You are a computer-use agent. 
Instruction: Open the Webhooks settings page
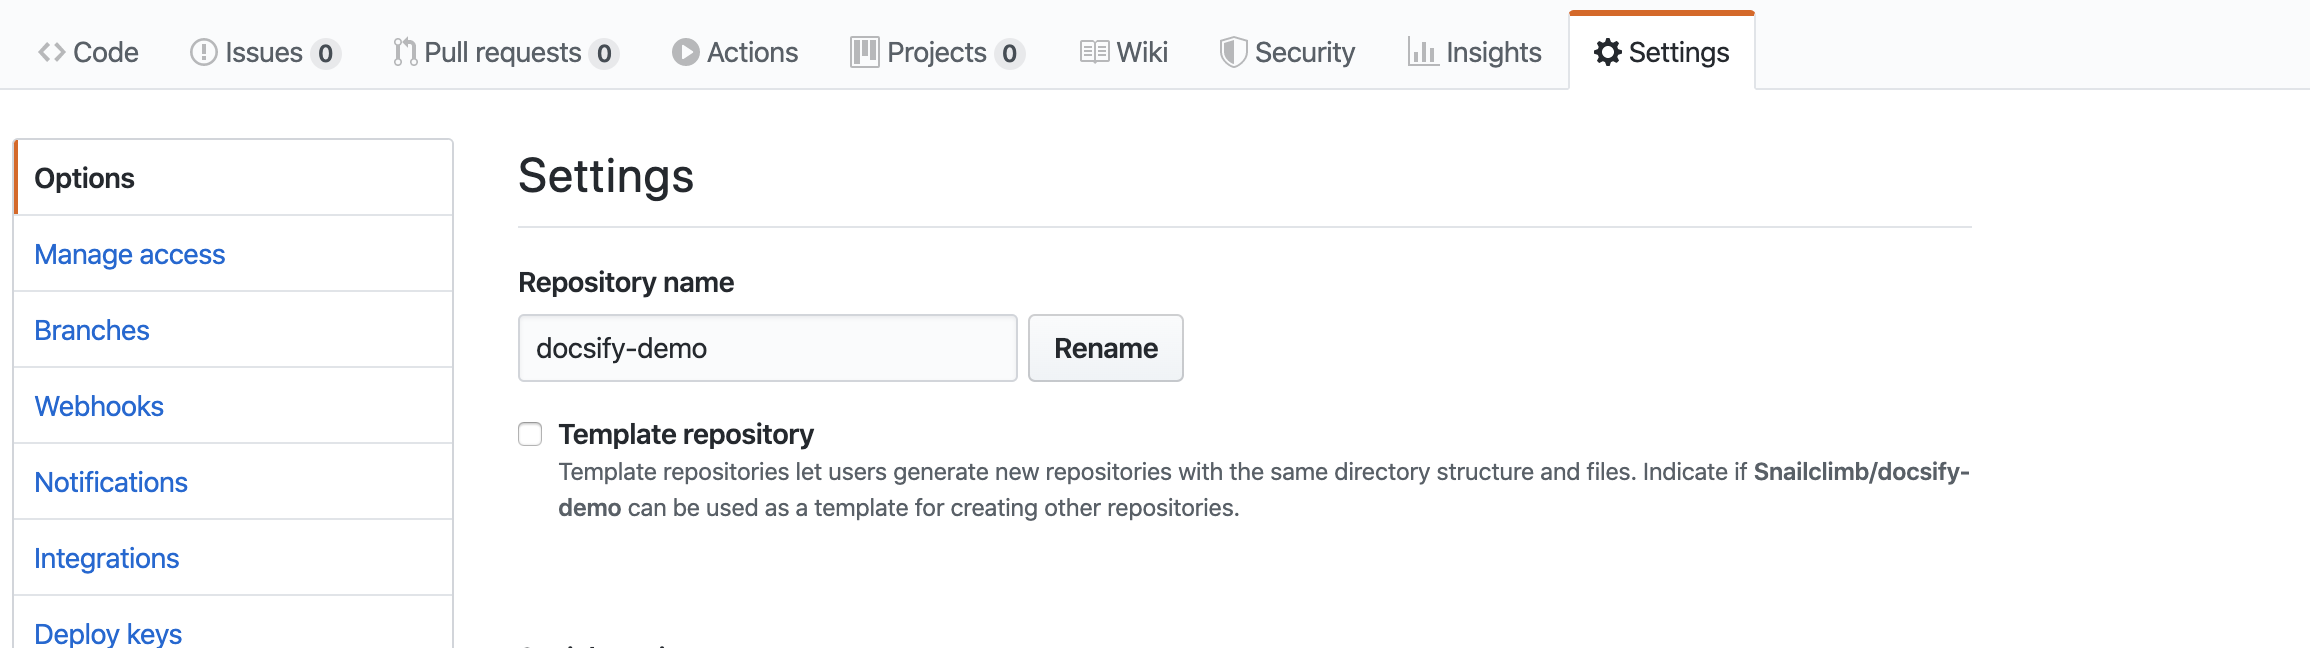99,406
